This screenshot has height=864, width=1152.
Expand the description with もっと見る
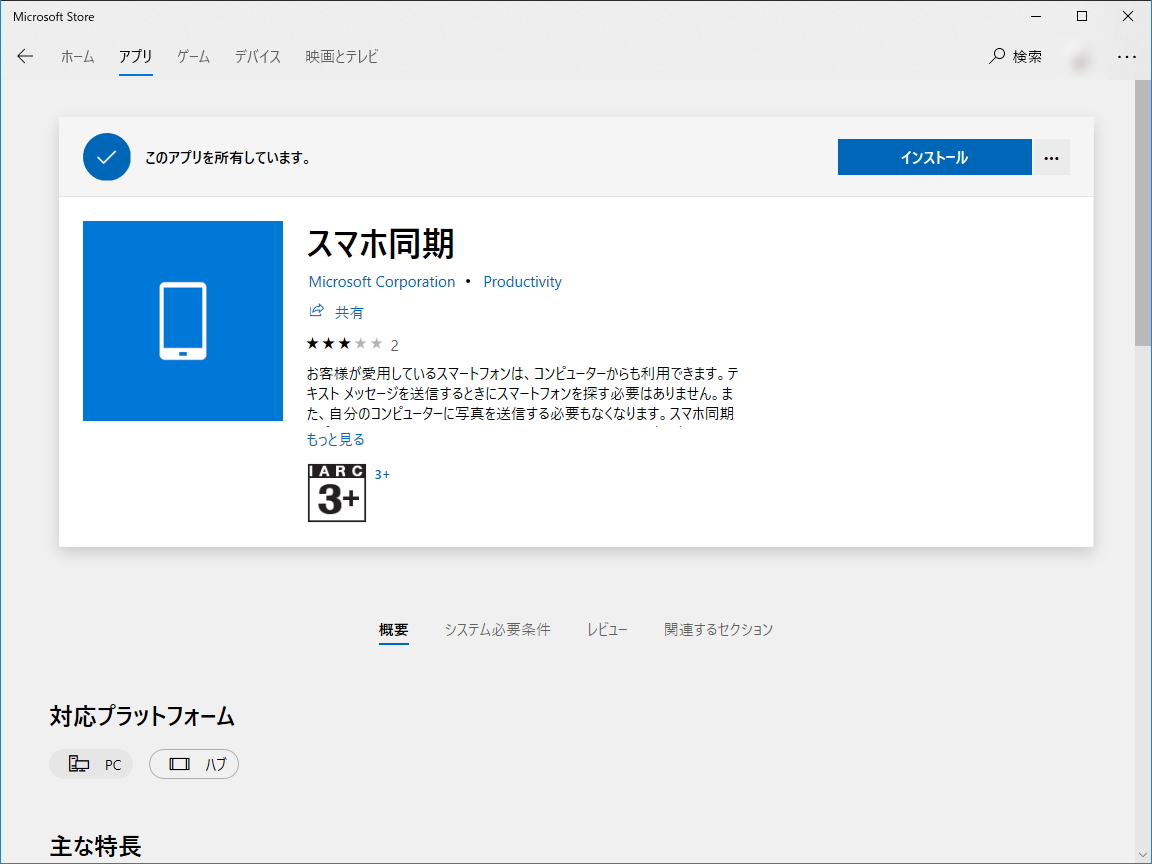[x=335, y=439]
